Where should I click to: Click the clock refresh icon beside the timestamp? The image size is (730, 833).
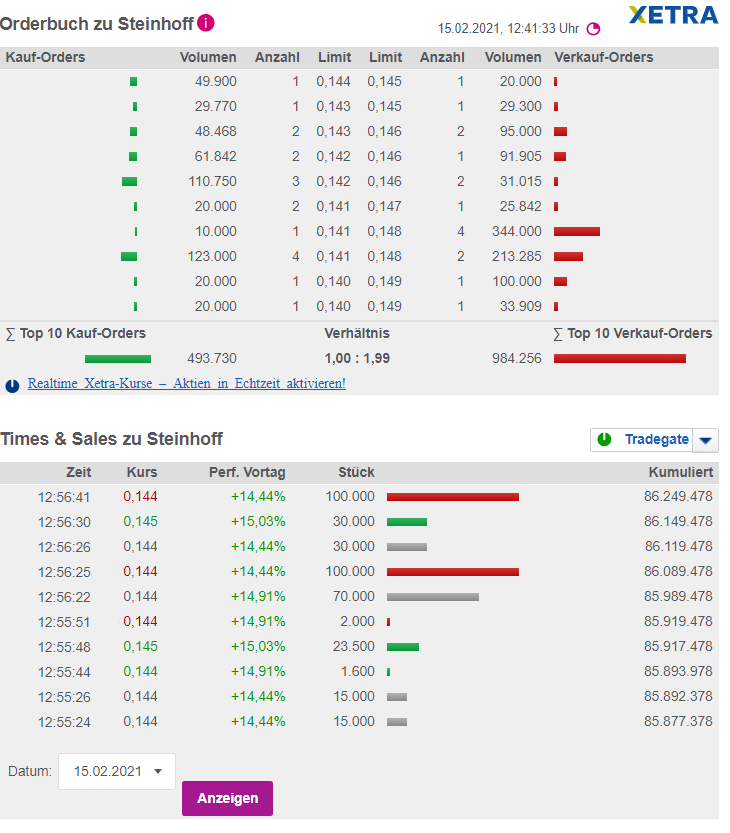[x=593, y=30]
